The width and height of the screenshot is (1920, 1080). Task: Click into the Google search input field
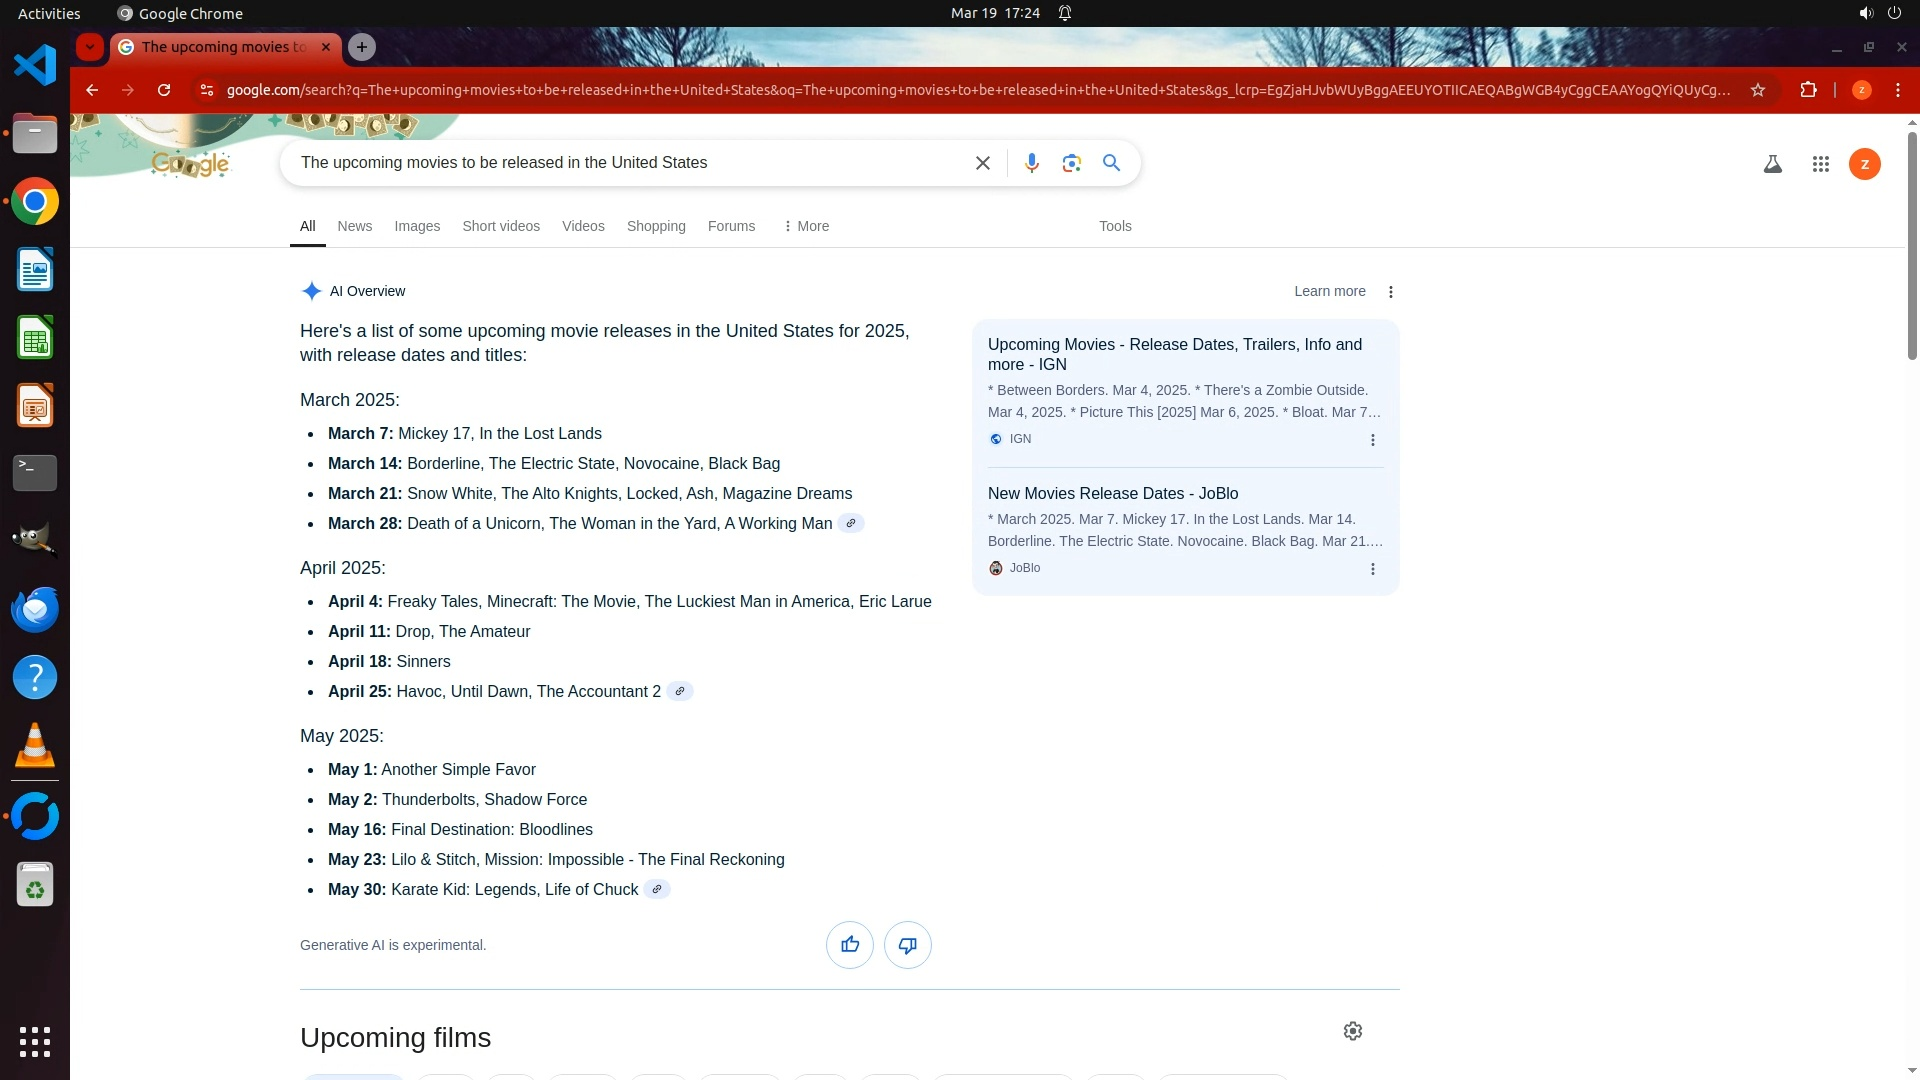tap(630, 163)
